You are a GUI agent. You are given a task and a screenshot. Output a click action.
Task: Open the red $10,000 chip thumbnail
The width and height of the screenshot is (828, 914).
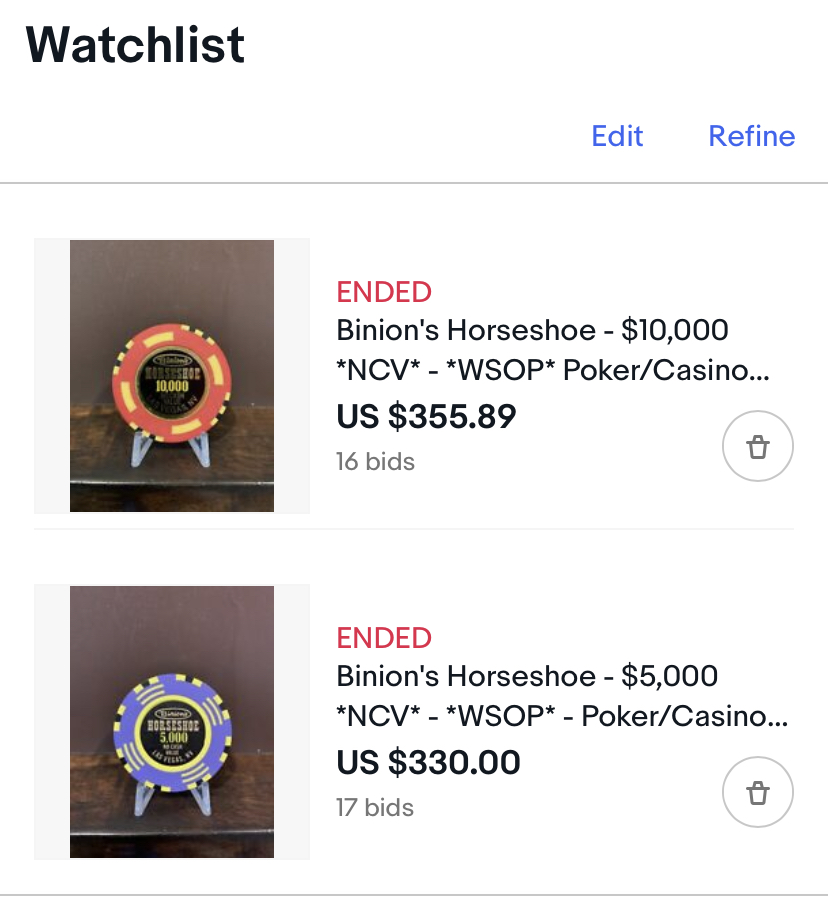click(172, 376)
